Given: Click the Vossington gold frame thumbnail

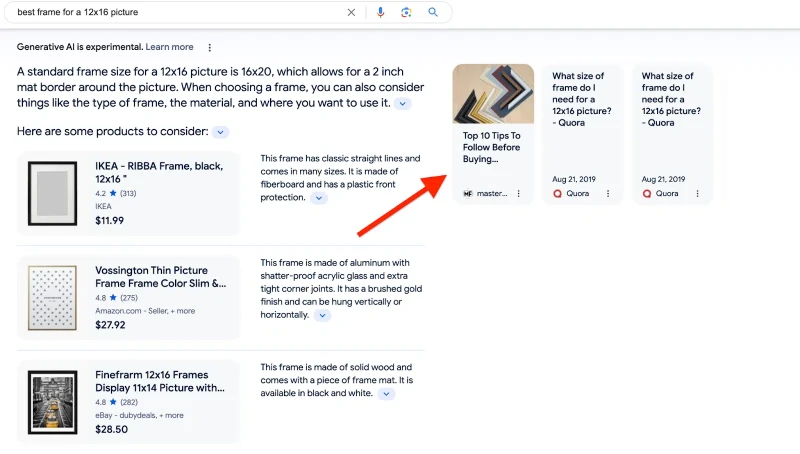Looking at the screenshot, I should pos(53,298).
